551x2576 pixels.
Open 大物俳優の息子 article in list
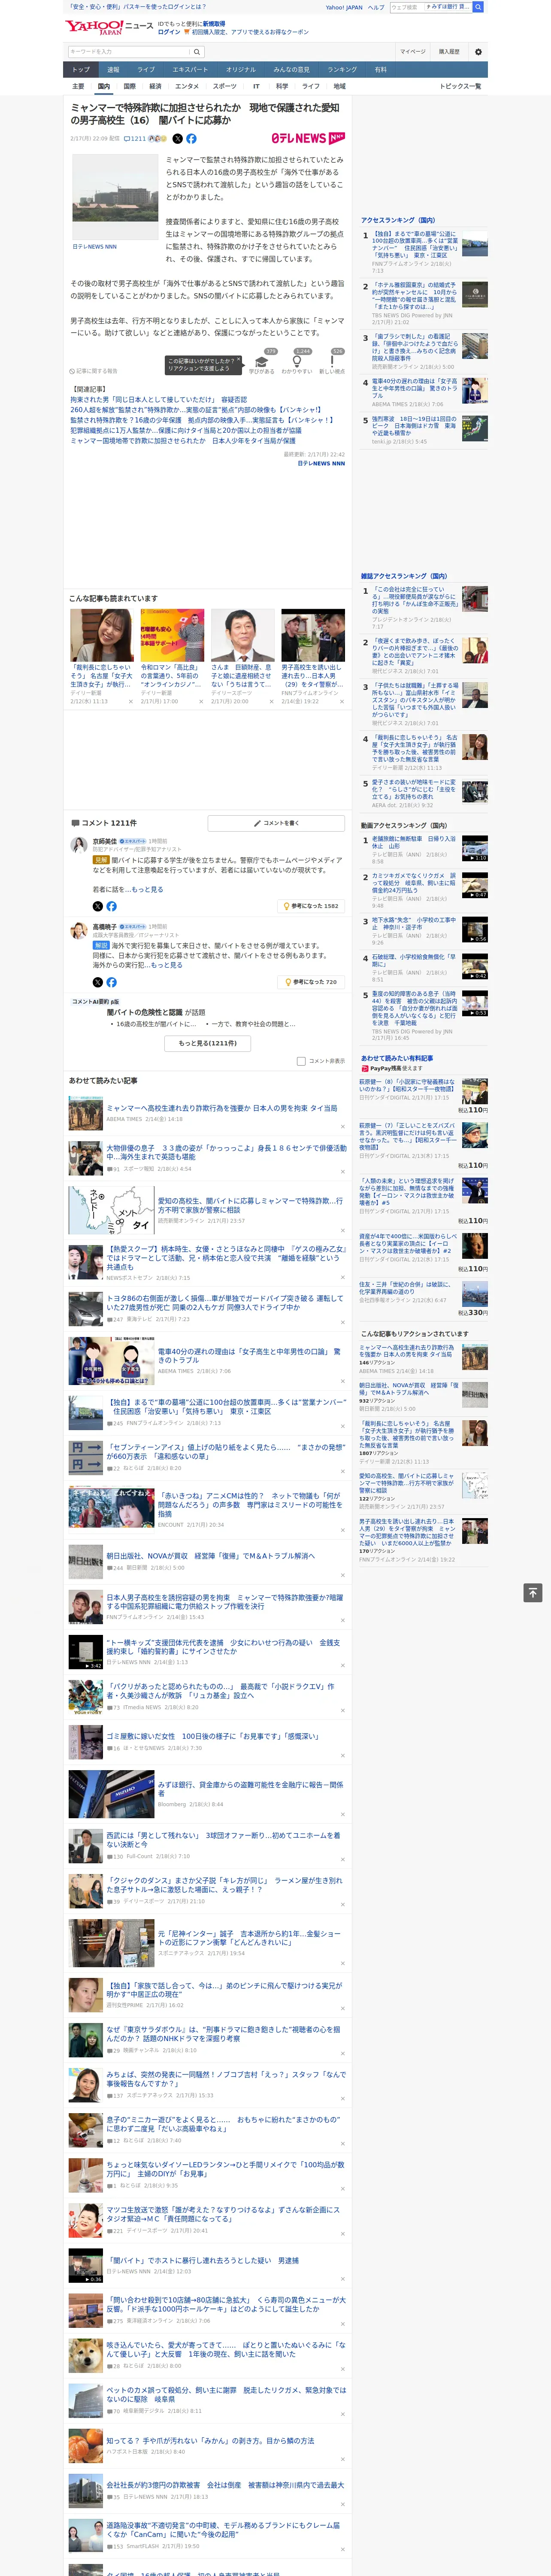coord(226,1152)
